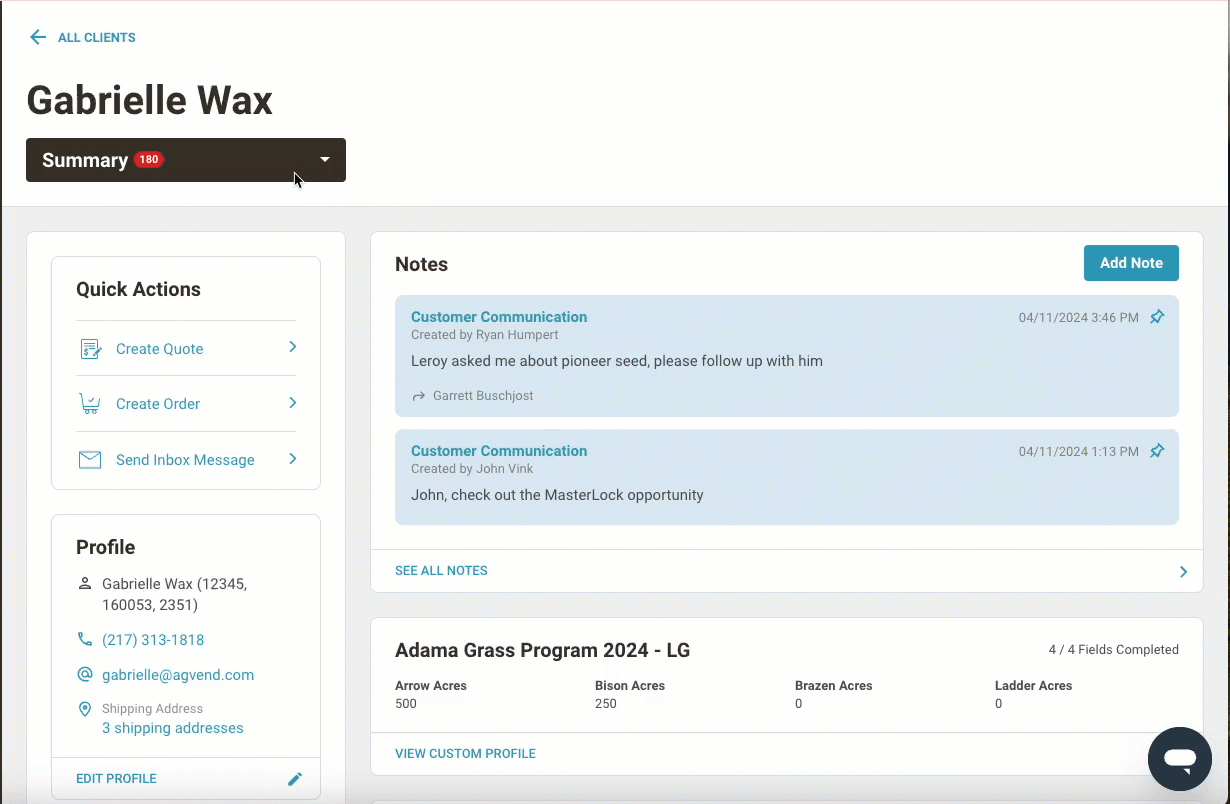Click SEE ALL NOTES
This screenshot has height=804, width=1230.
441,571
